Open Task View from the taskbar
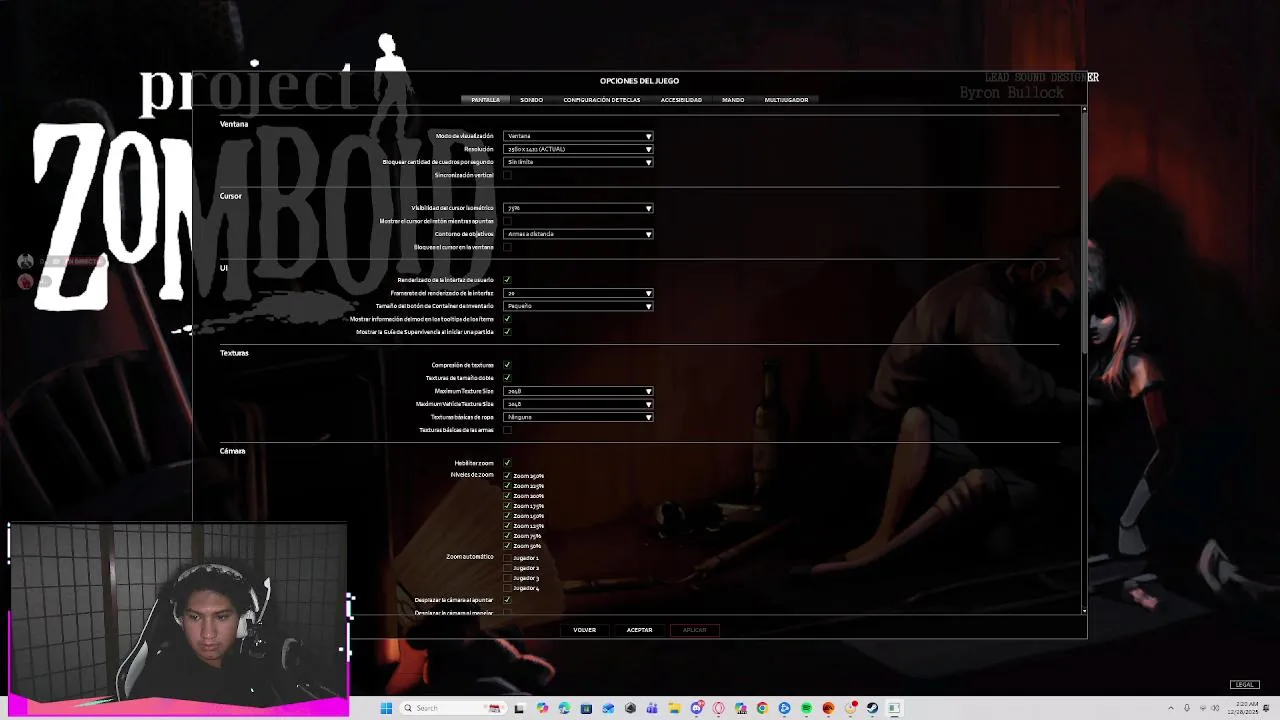This screenshot has height=720, width=1280. 519,708
